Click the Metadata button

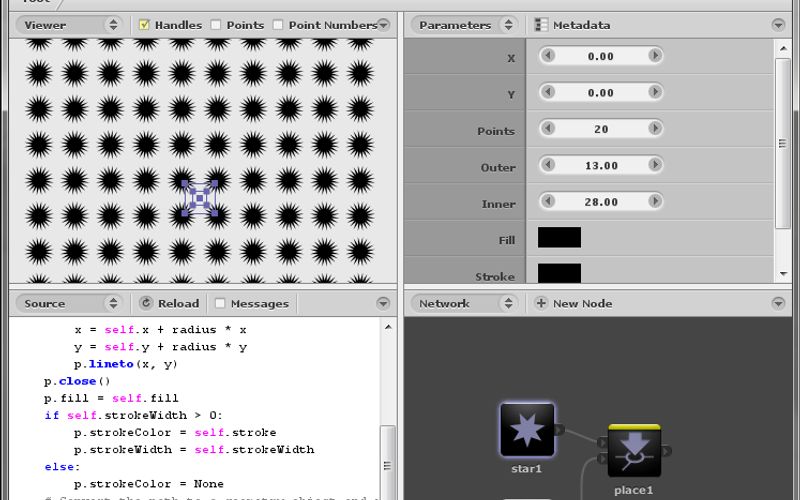(572, 24)
